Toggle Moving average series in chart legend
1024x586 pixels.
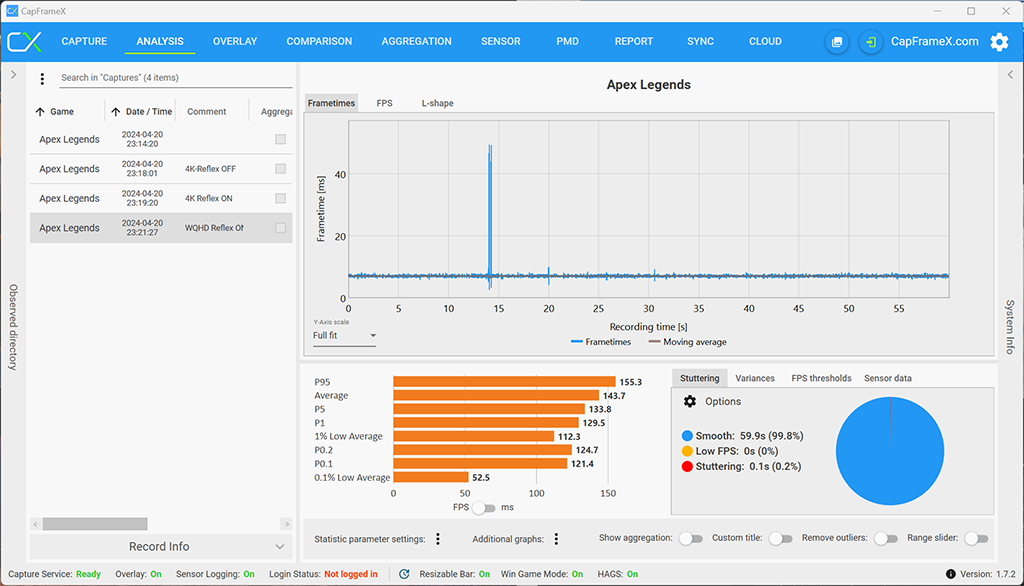tap(688, 342)
